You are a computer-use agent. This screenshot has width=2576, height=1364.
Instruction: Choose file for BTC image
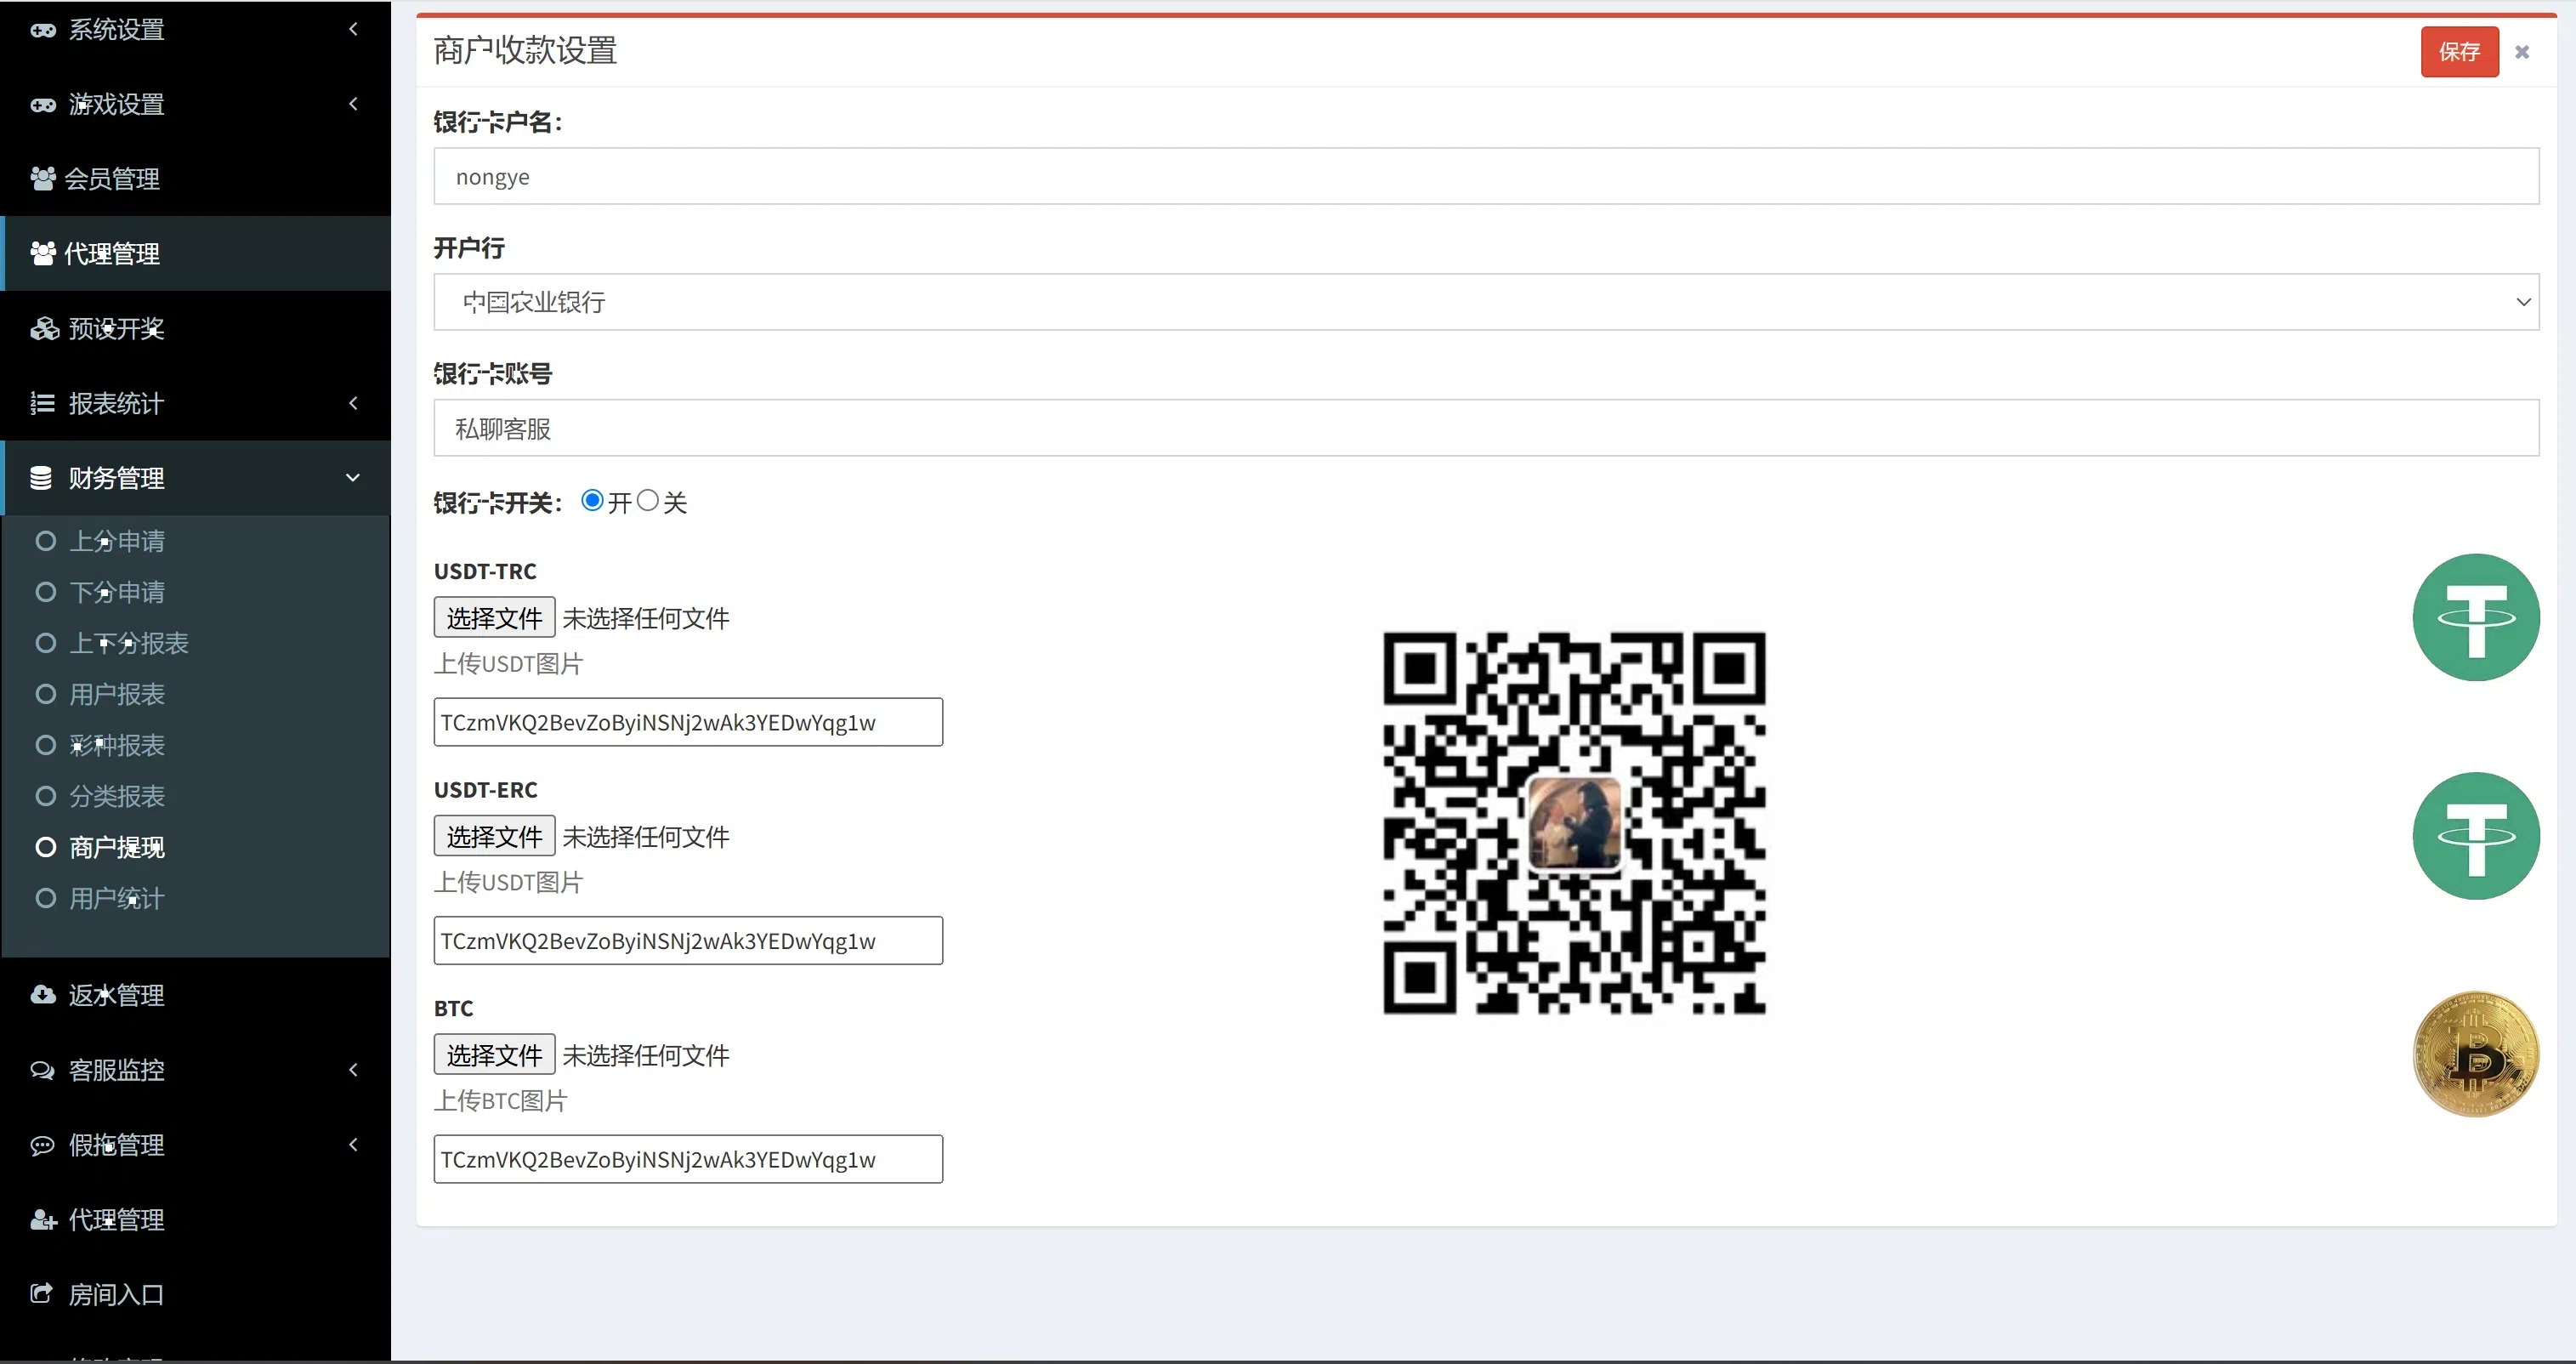(494, 1055)
